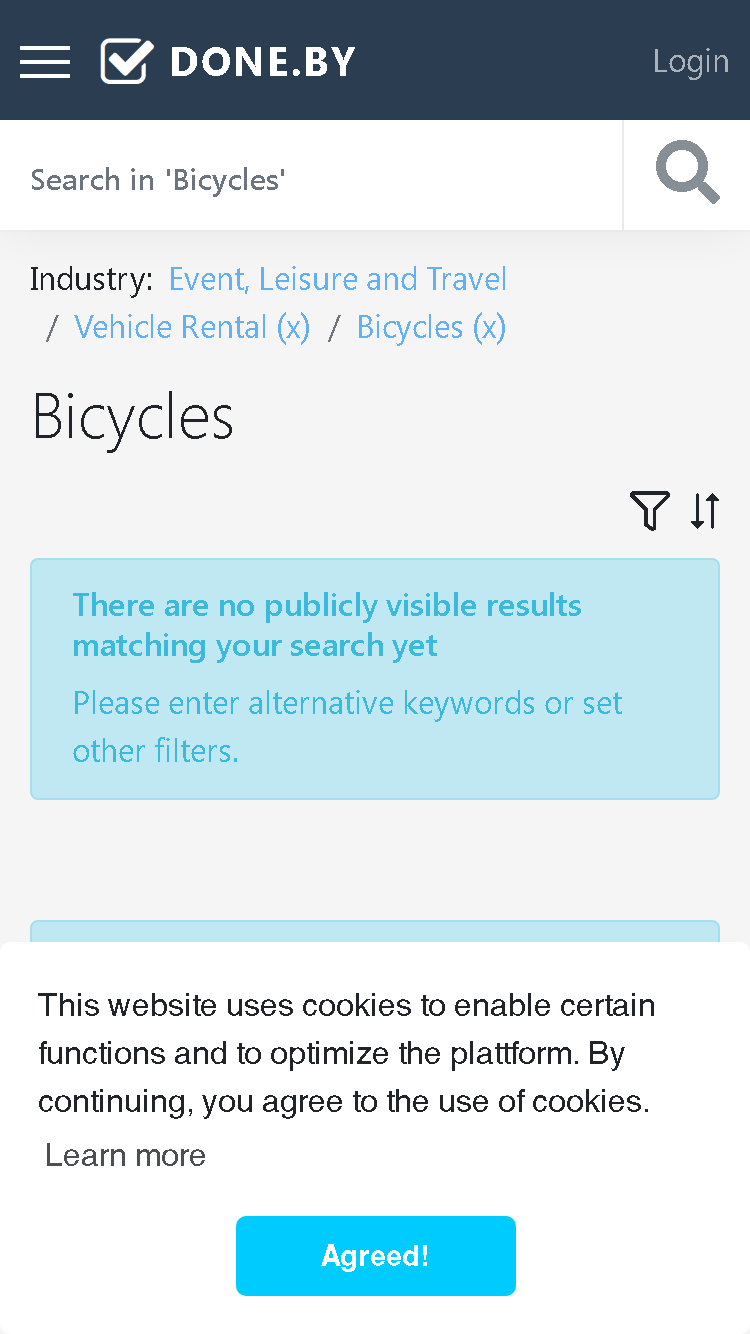Screen dimensions: 750x1334
Task: Open the filter funnel options
Action: click(649, 511)
